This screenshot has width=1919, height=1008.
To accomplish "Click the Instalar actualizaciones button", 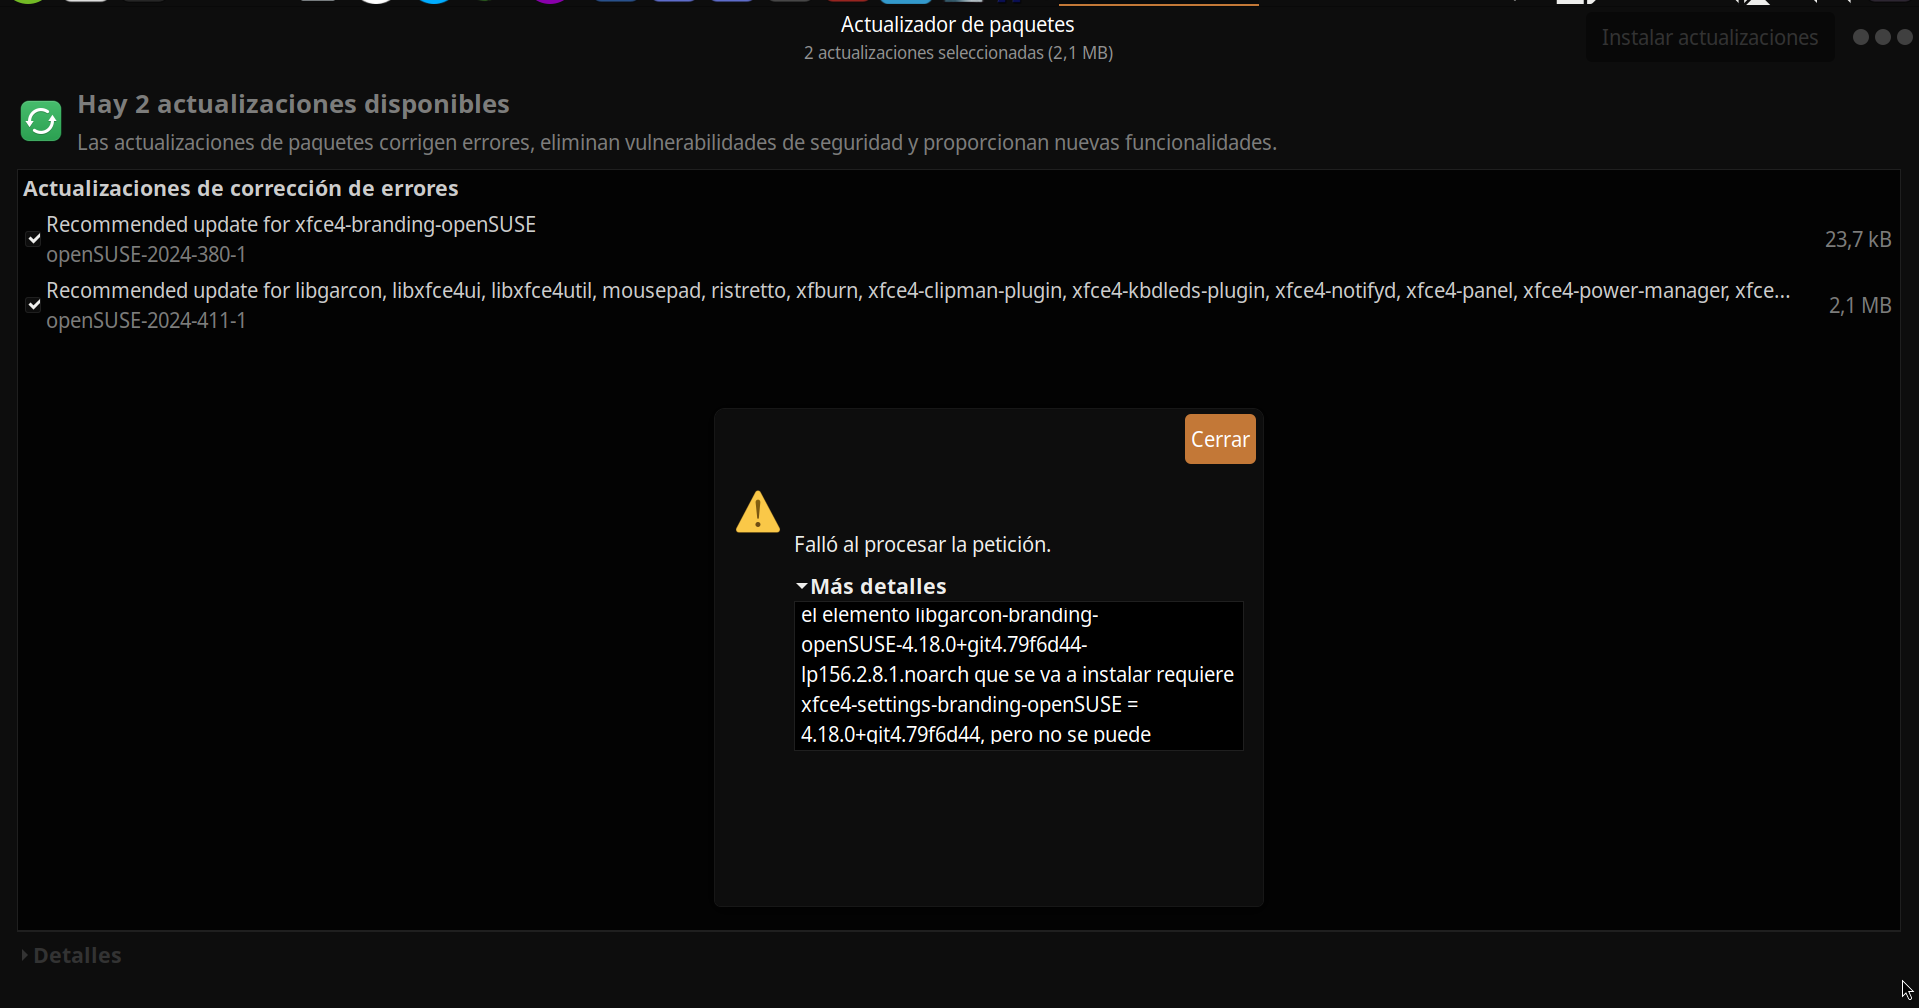I will 1710,38.
